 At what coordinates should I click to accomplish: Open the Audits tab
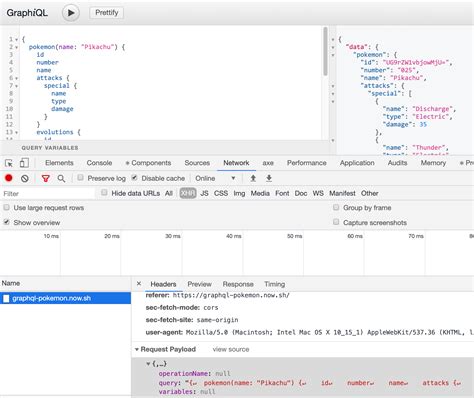point(397,163)
